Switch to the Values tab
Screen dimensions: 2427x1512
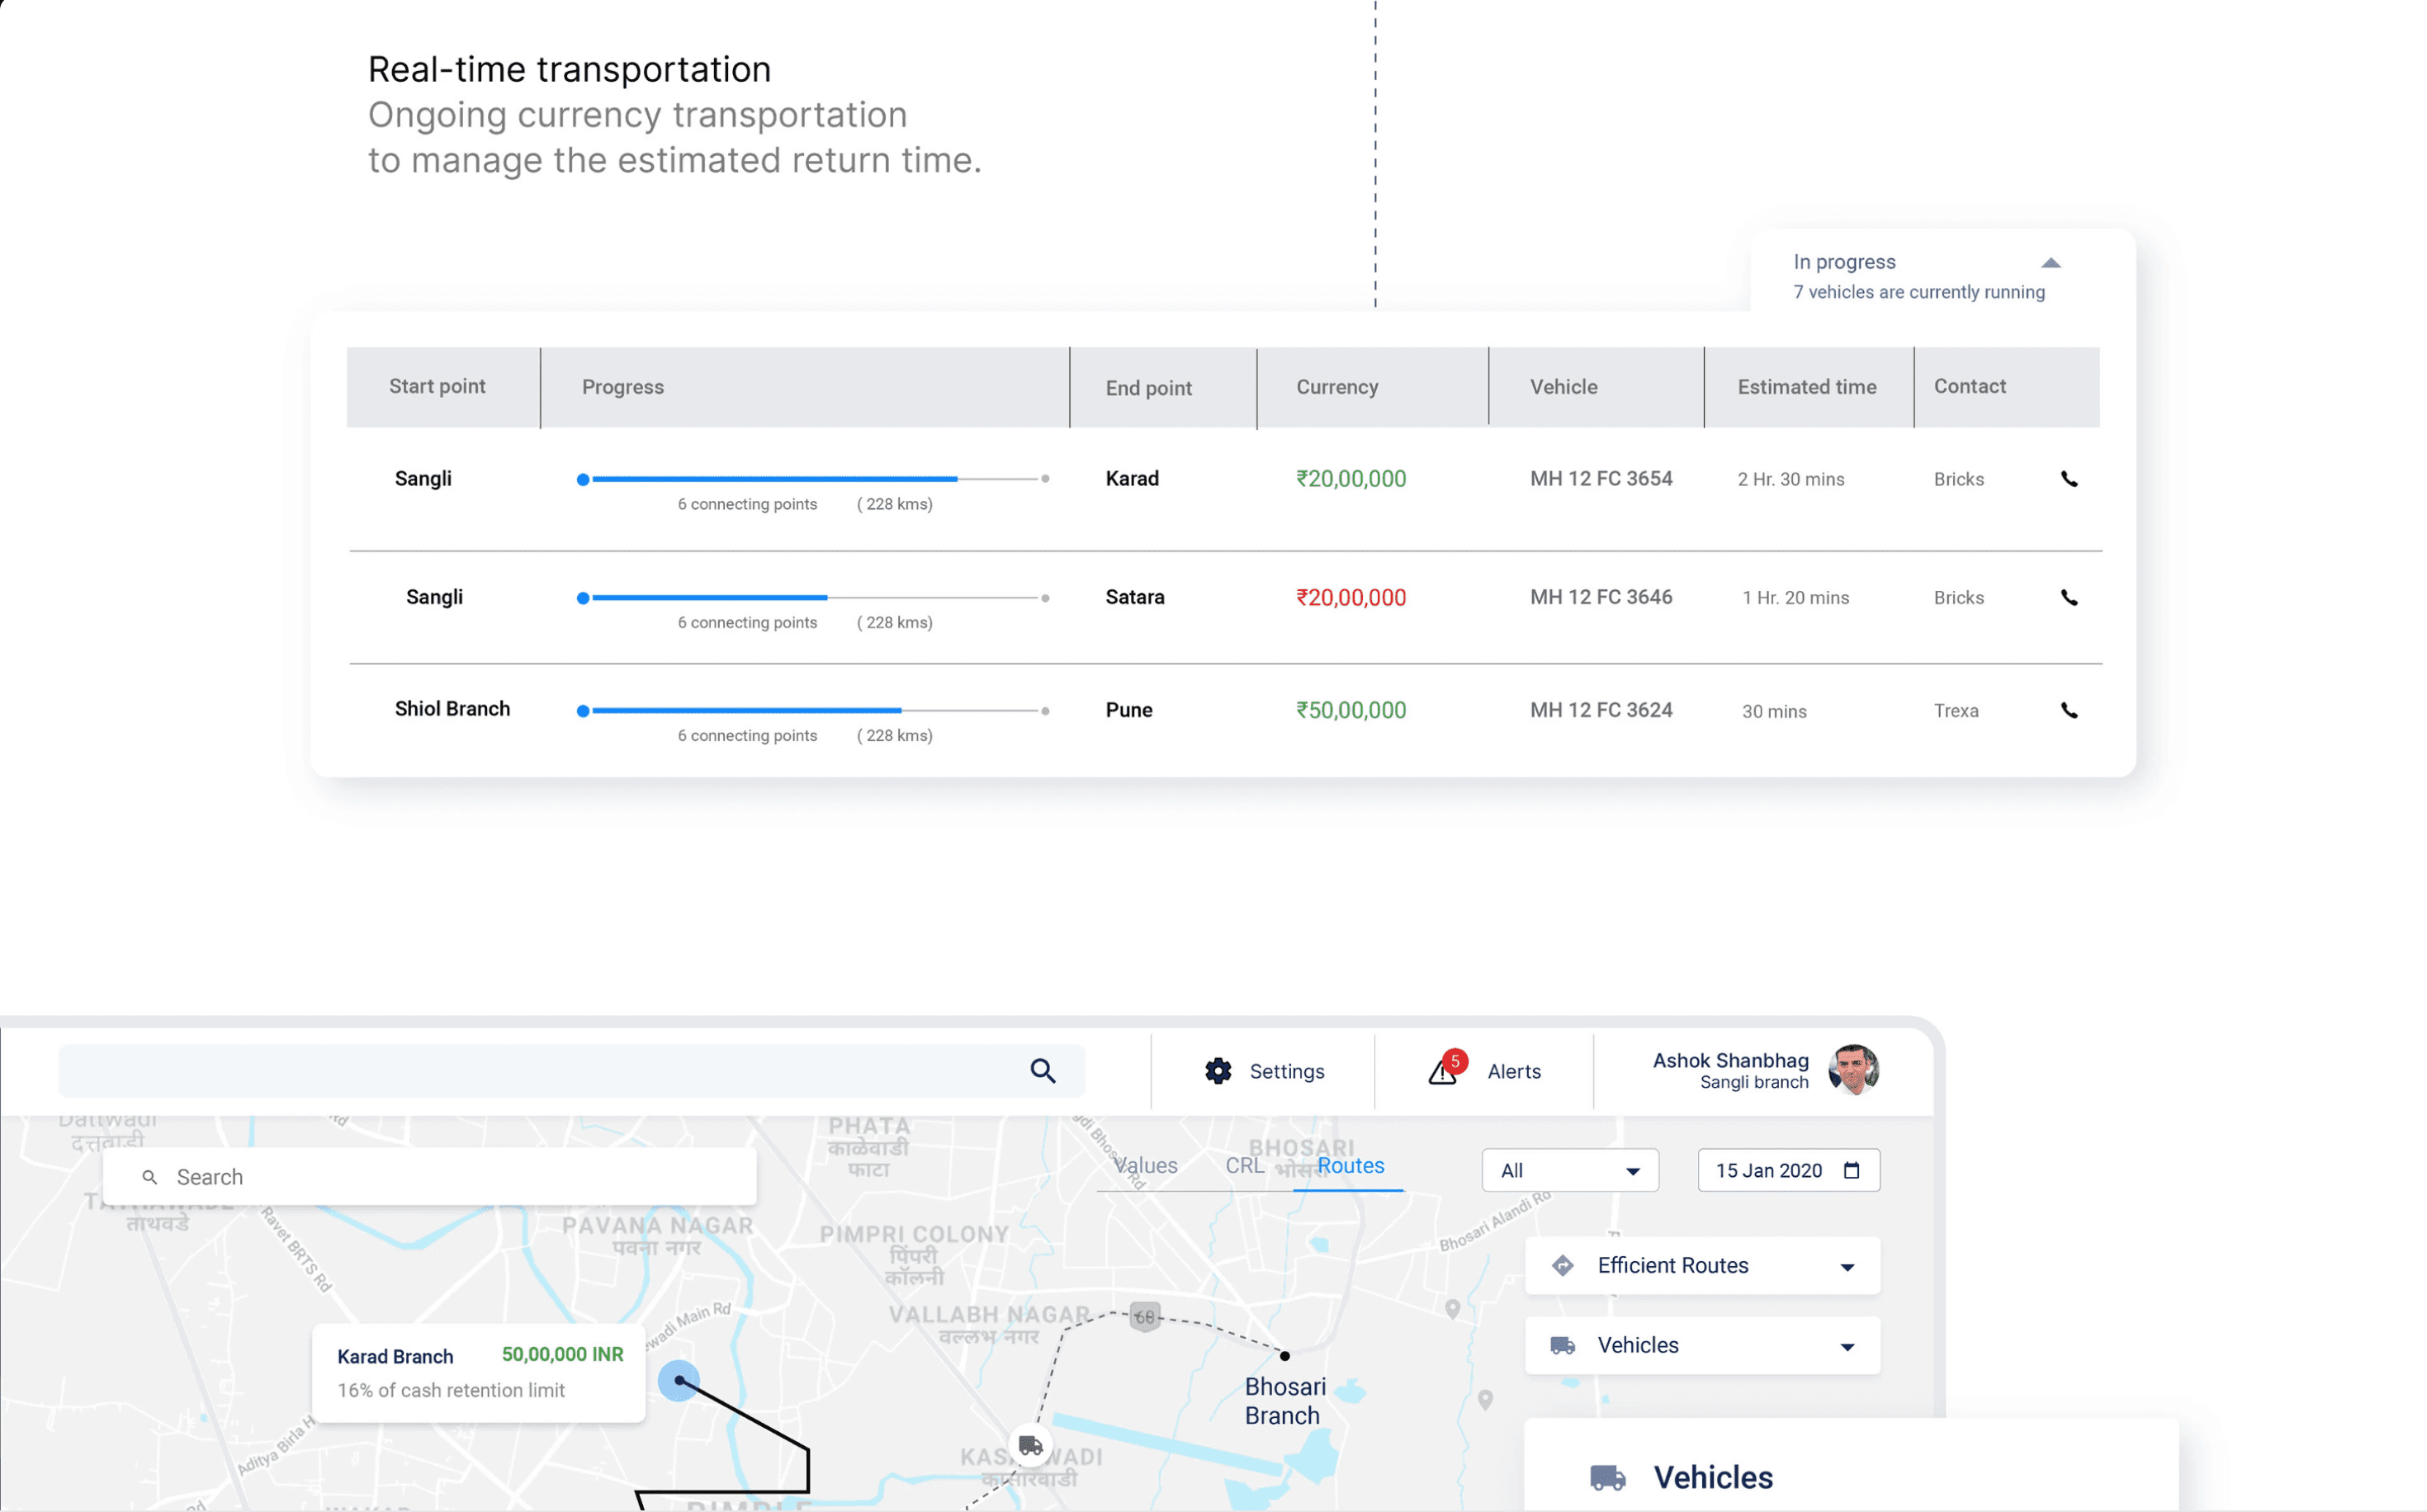(x=1146, y=1166)
